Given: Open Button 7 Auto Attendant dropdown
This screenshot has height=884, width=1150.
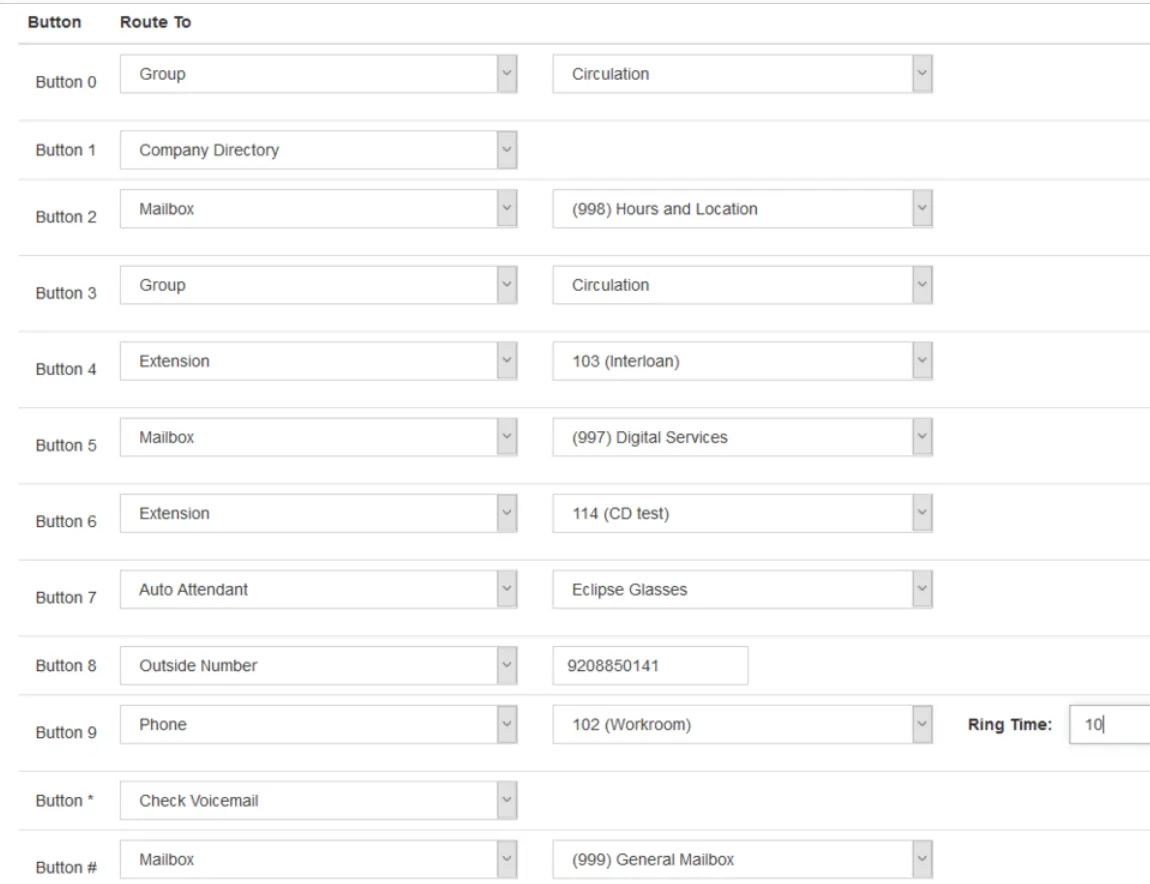Looking at the screenshot, I should pos(318,589).
